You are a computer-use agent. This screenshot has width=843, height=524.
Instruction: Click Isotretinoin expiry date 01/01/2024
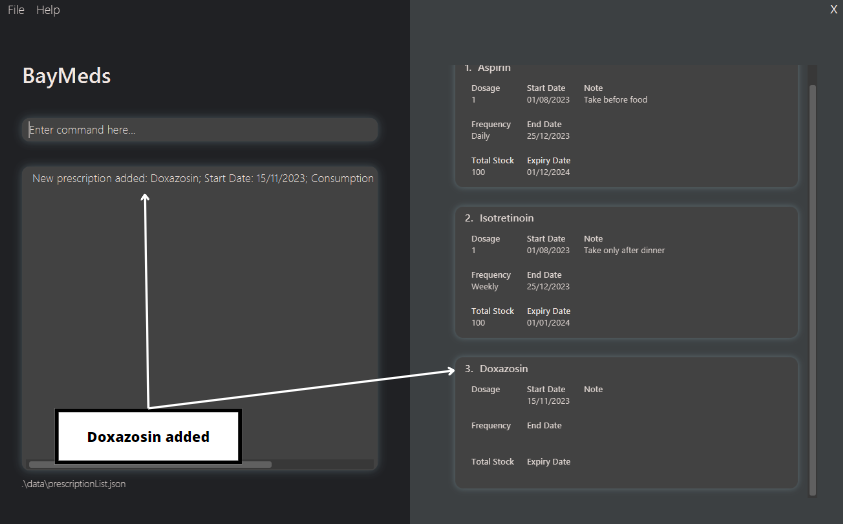[548, 323]
